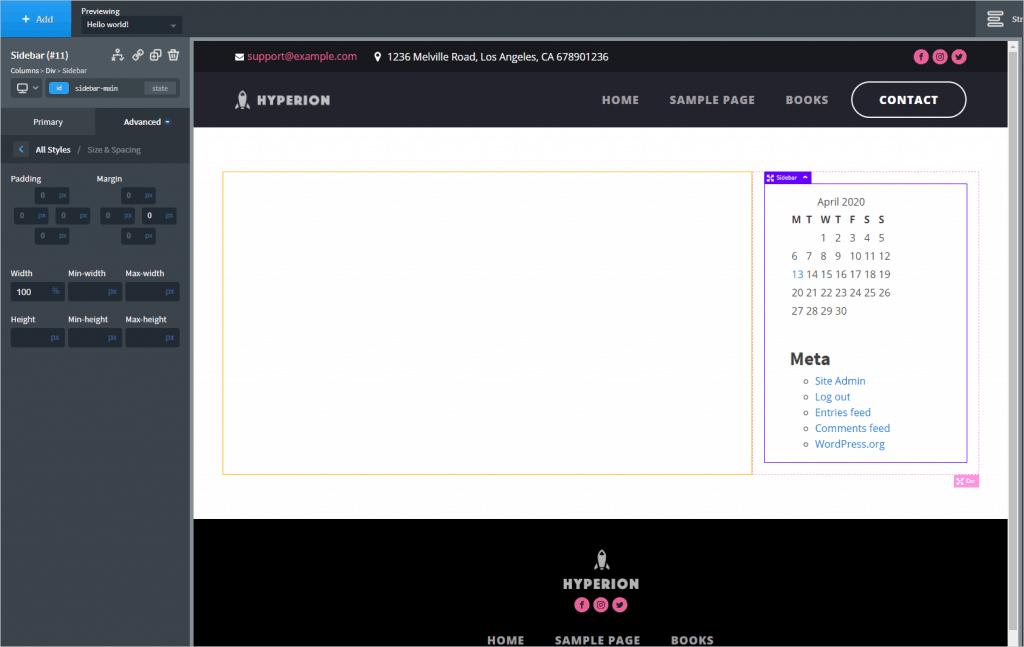
Task: Delete the Sidebar element with trash icon
Action: tap(173, 55)
